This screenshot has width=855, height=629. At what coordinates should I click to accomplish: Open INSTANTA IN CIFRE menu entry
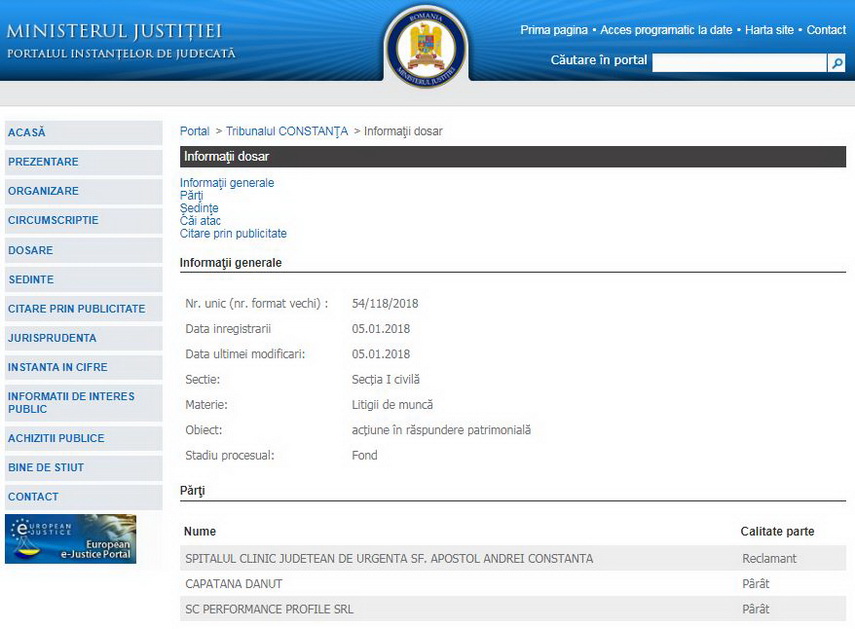[57, 367]
